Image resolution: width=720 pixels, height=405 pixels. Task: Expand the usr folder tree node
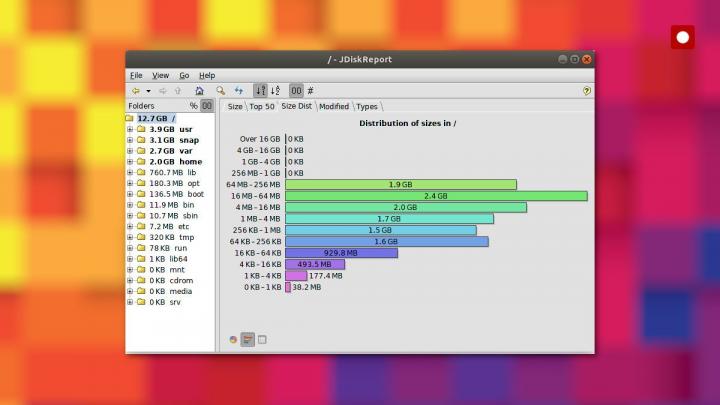tap(130, 129)
